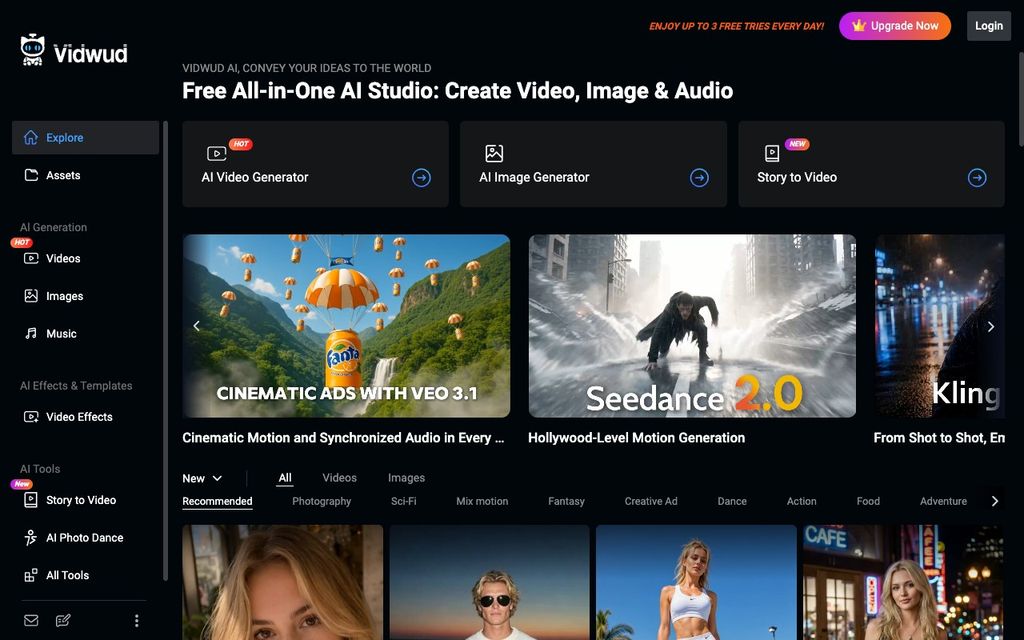The width and height of the screenshot is (1024, 640).
Task: Go to previous carousel slide arrow
Action: (197, 325)
